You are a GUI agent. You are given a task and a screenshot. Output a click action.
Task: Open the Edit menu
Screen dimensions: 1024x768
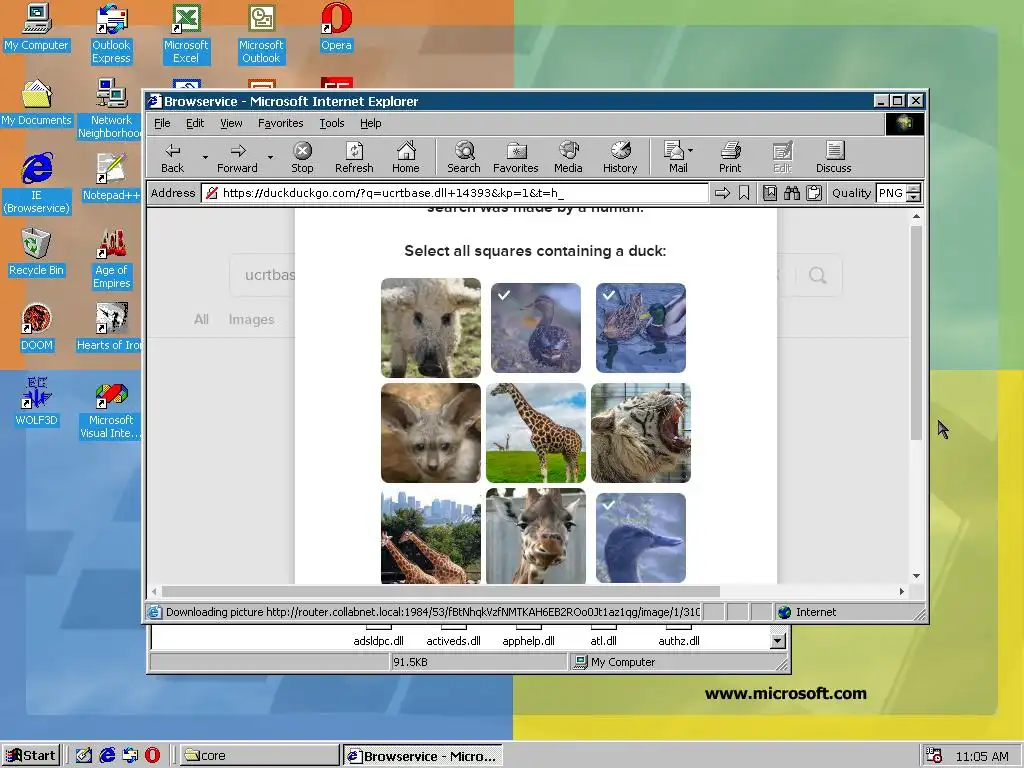tap(195, 123)
